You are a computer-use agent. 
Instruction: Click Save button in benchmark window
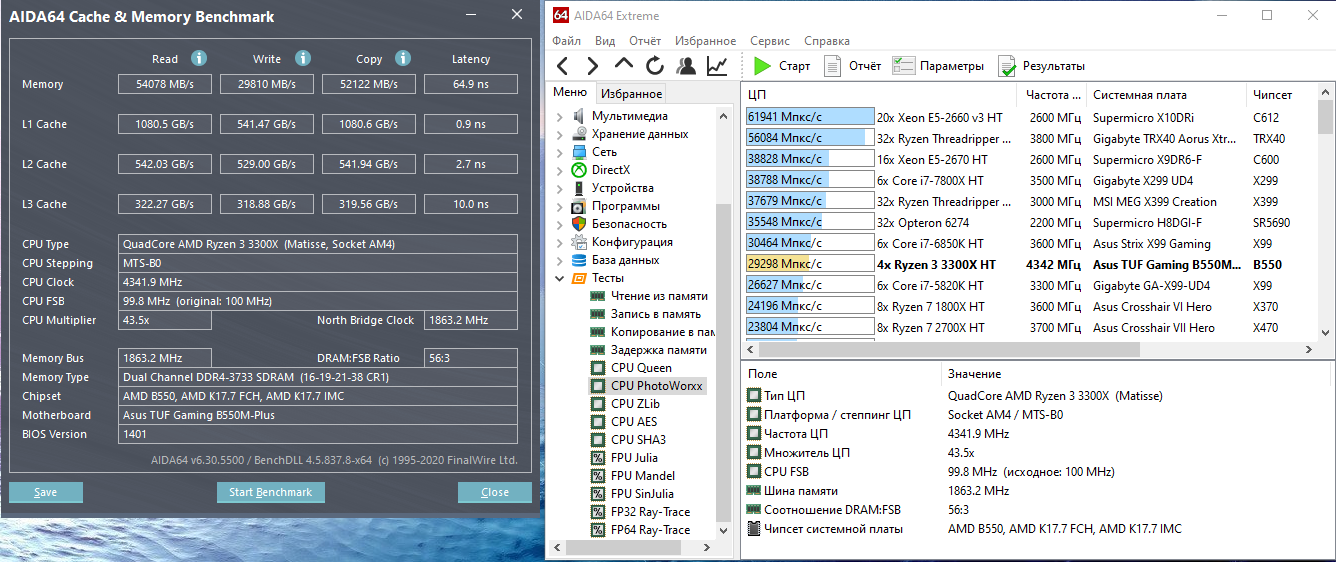(46, 492)
